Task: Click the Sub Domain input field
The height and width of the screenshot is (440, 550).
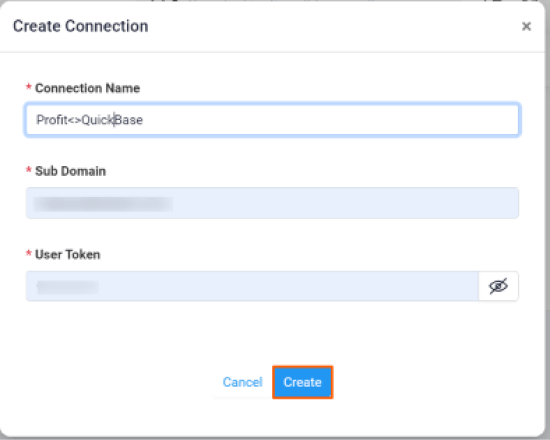Action: click(272, 203)
